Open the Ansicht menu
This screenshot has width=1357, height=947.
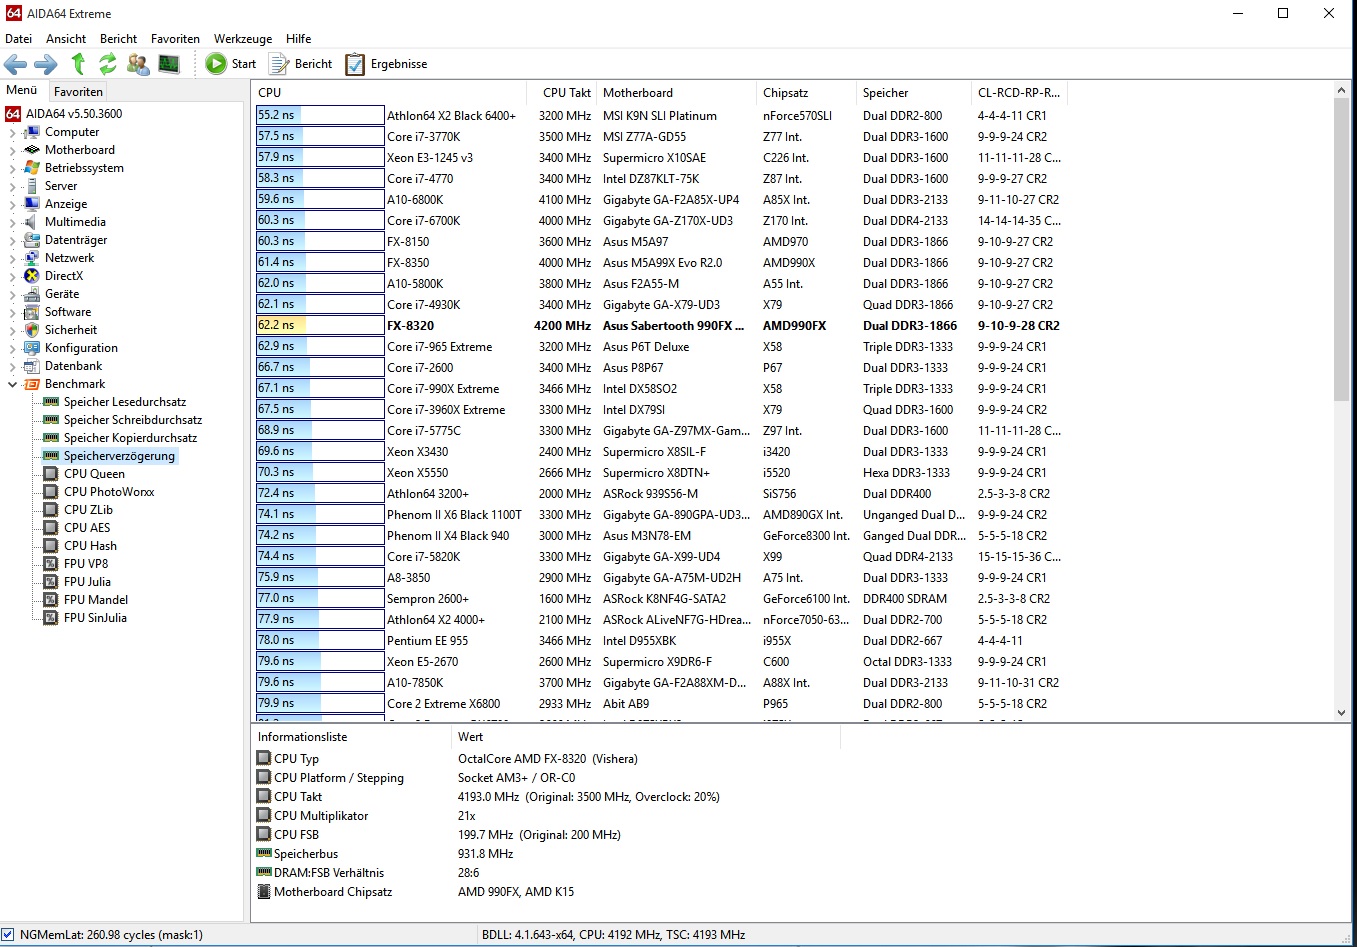coord(66,39)
